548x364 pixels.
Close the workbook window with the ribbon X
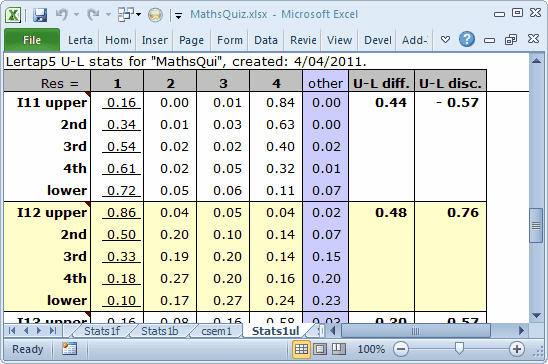point(533,39)
